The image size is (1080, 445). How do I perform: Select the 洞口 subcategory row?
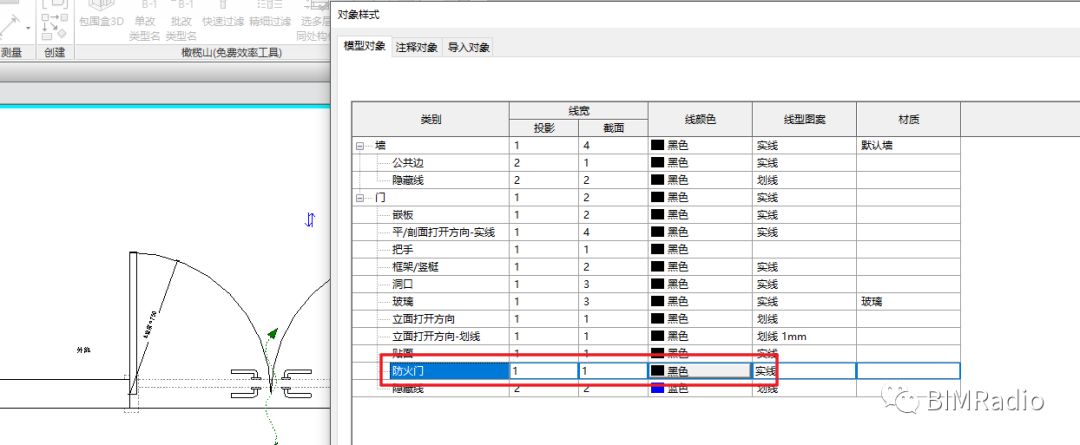[403, 284]
